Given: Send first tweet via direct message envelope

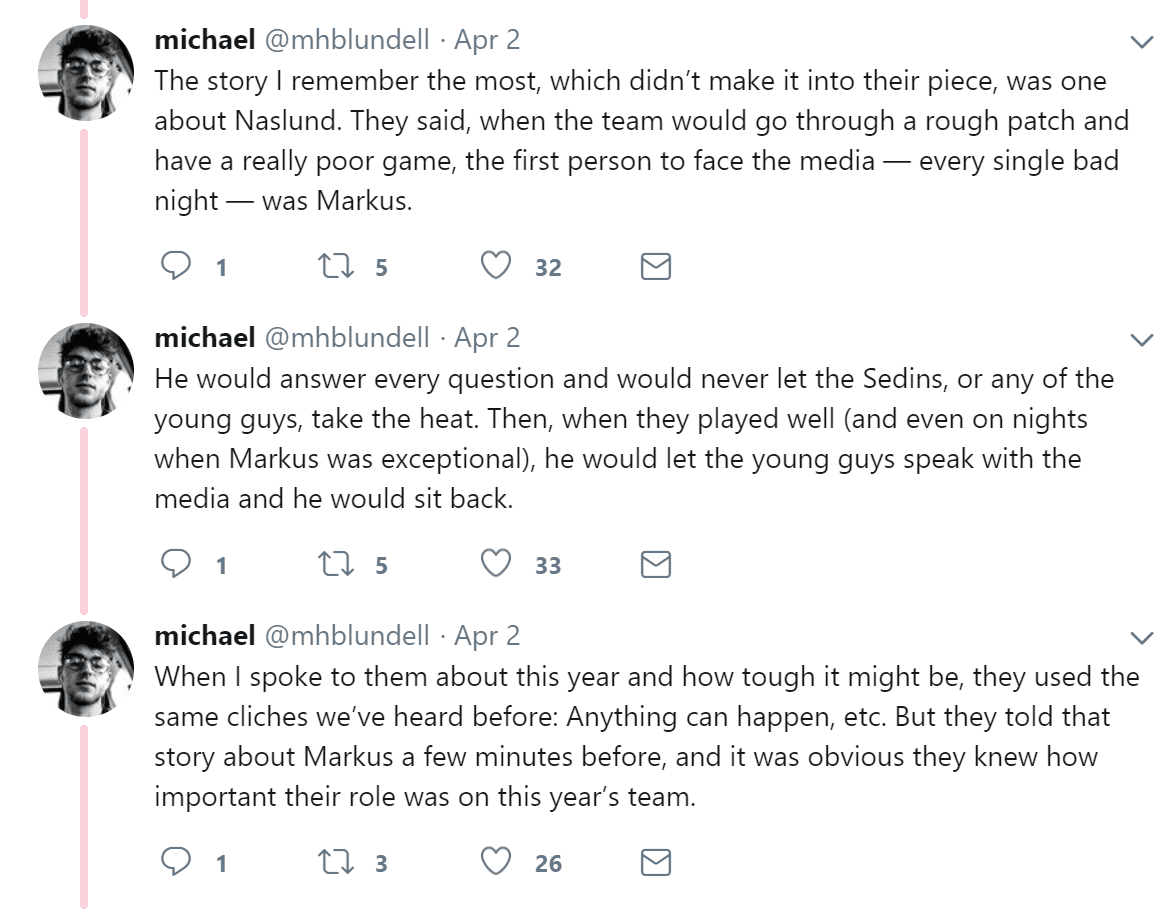Looking at the screenshot, I should tap(654, 266).
